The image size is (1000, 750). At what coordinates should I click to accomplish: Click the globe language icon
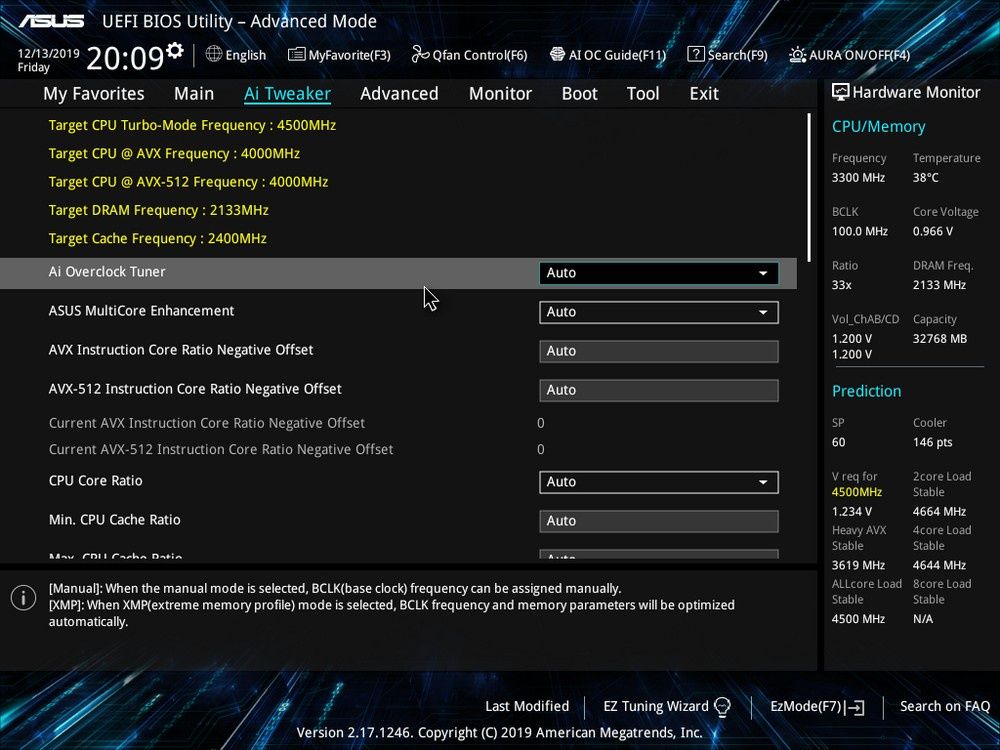tap(214, 54)
